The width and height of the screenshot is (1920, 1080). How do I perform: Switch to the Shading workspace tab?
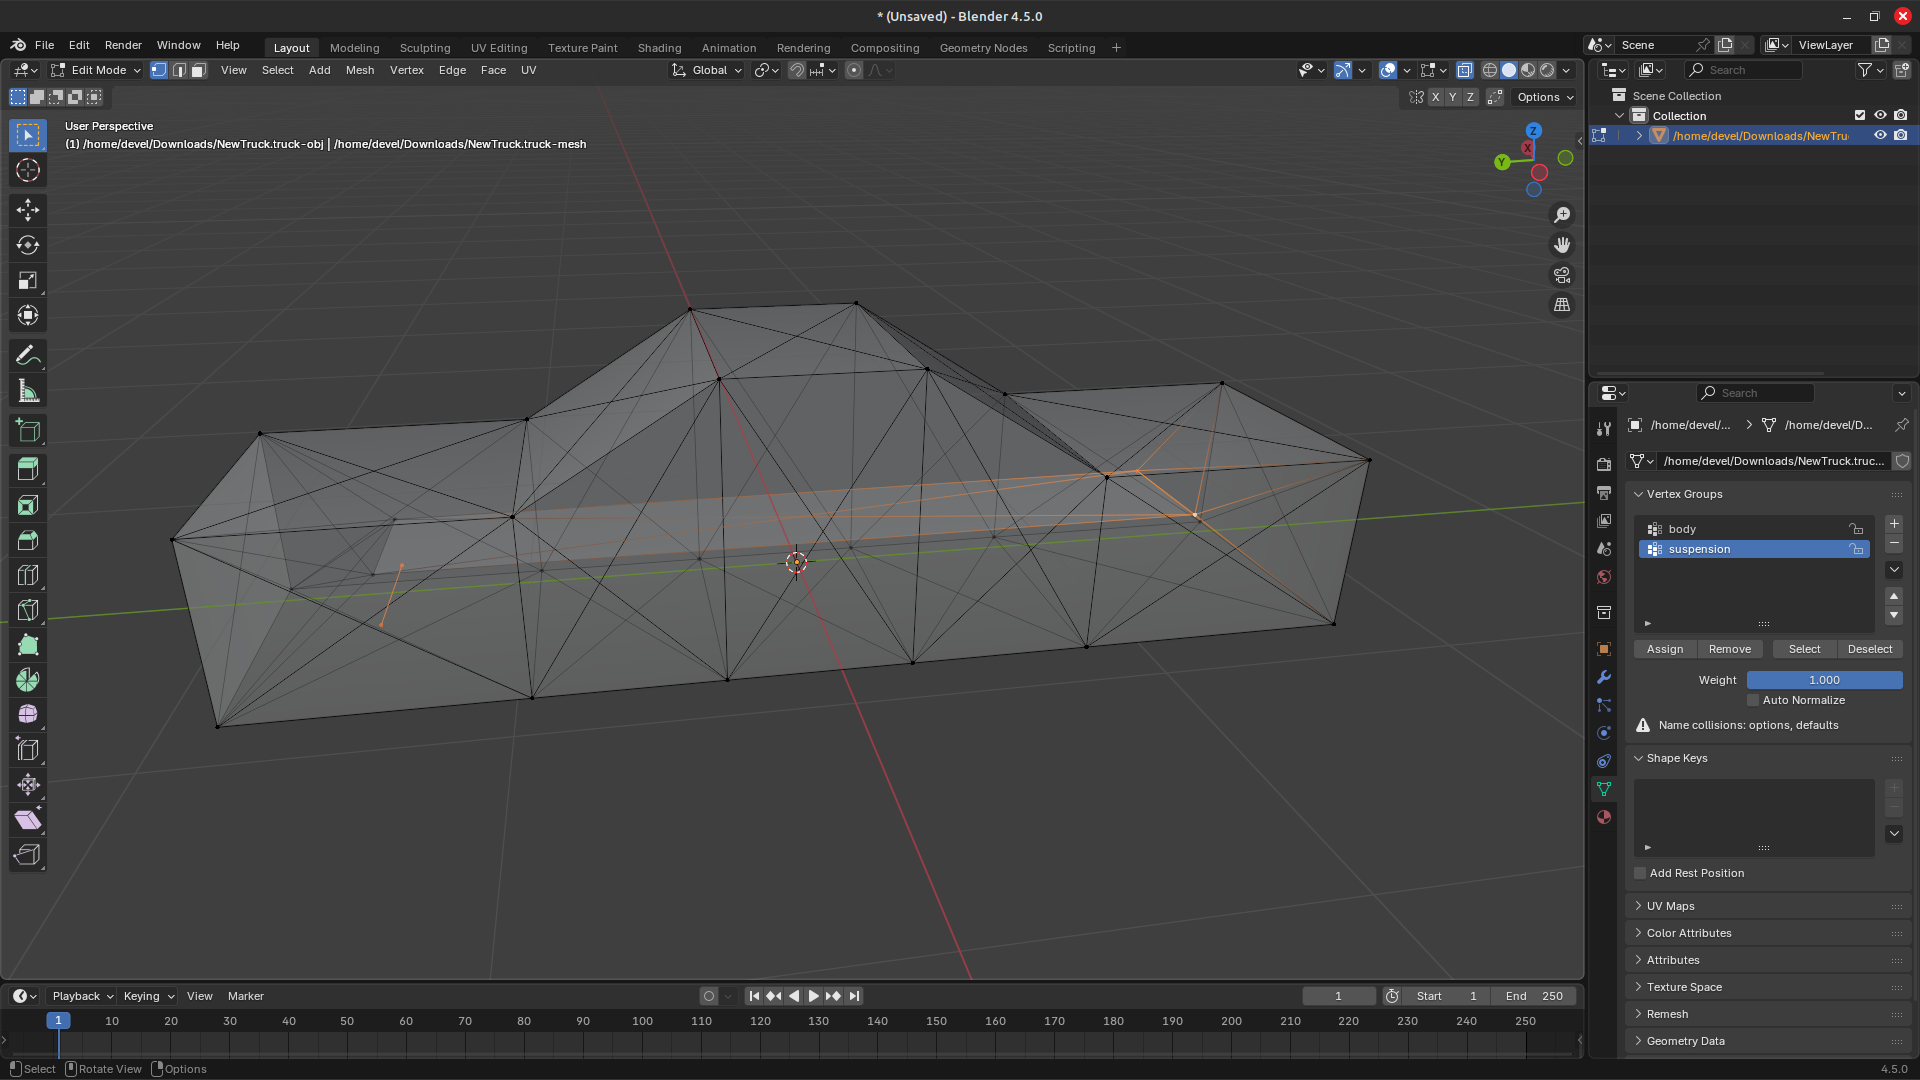point(659,47)
